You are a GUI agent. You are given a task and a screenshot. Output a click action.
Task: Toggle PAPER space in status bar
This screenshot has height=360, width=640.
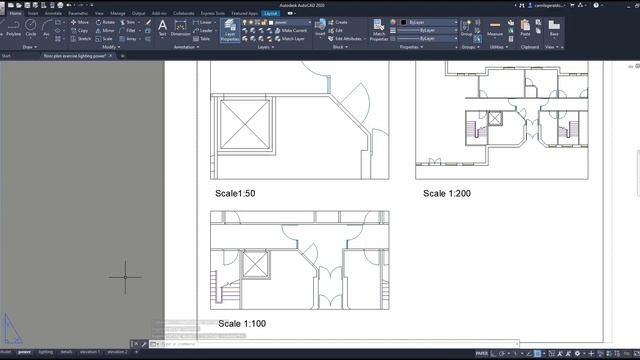[x=482, y=353]
